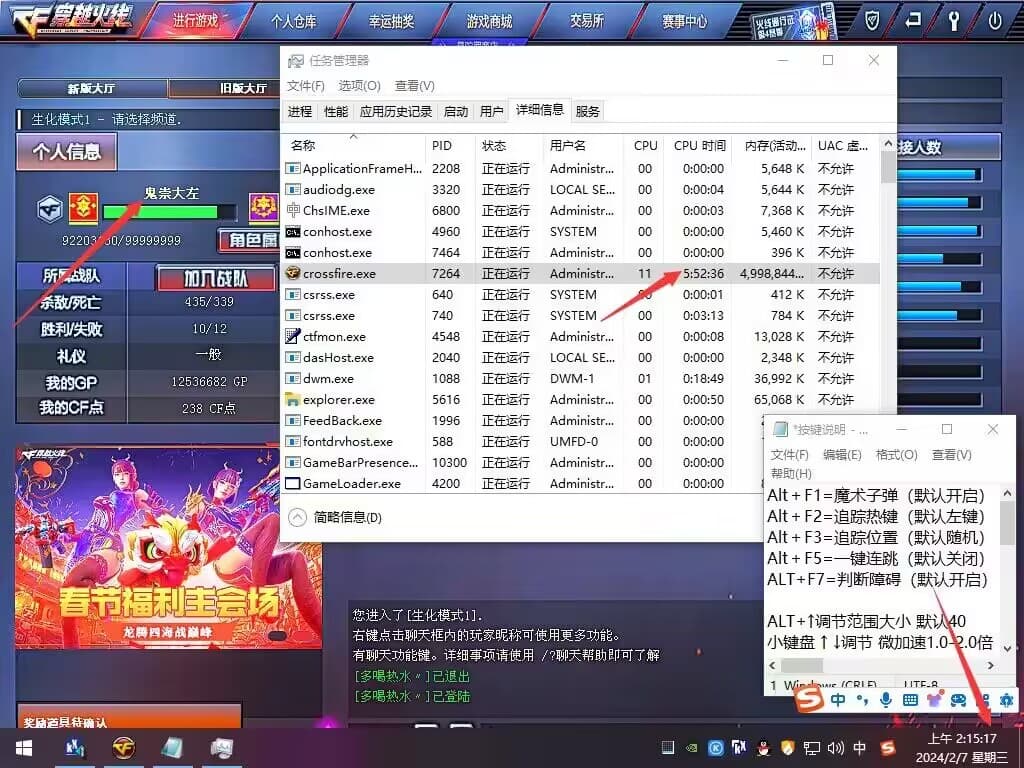Click the purple medal icon beside experience bar
The height and width of the screenshot is (768, 1024).
pyautogui.click(x=264, y=208)
